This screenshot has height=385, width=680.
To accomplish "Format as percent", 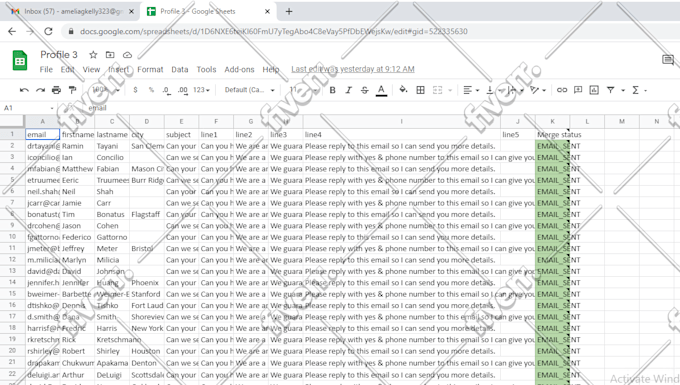I will [151, 90].
